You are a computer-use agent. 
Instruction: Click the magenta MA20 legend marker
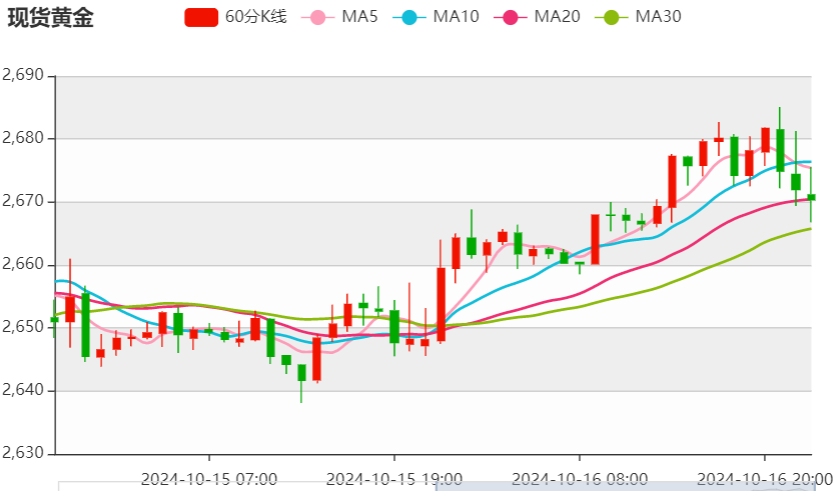pyautogui.click(x=511, y=18)
